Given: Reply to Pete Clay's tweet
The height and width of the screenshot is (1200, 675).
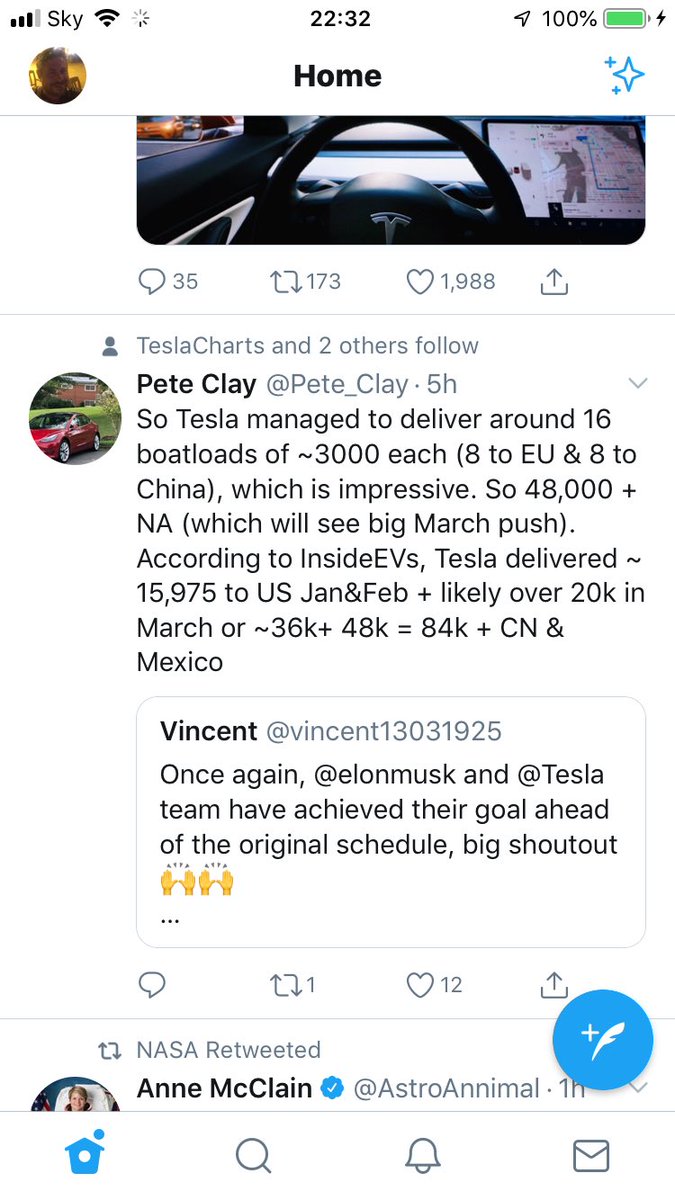Looking at the screenshot, I should pos(151,985).
